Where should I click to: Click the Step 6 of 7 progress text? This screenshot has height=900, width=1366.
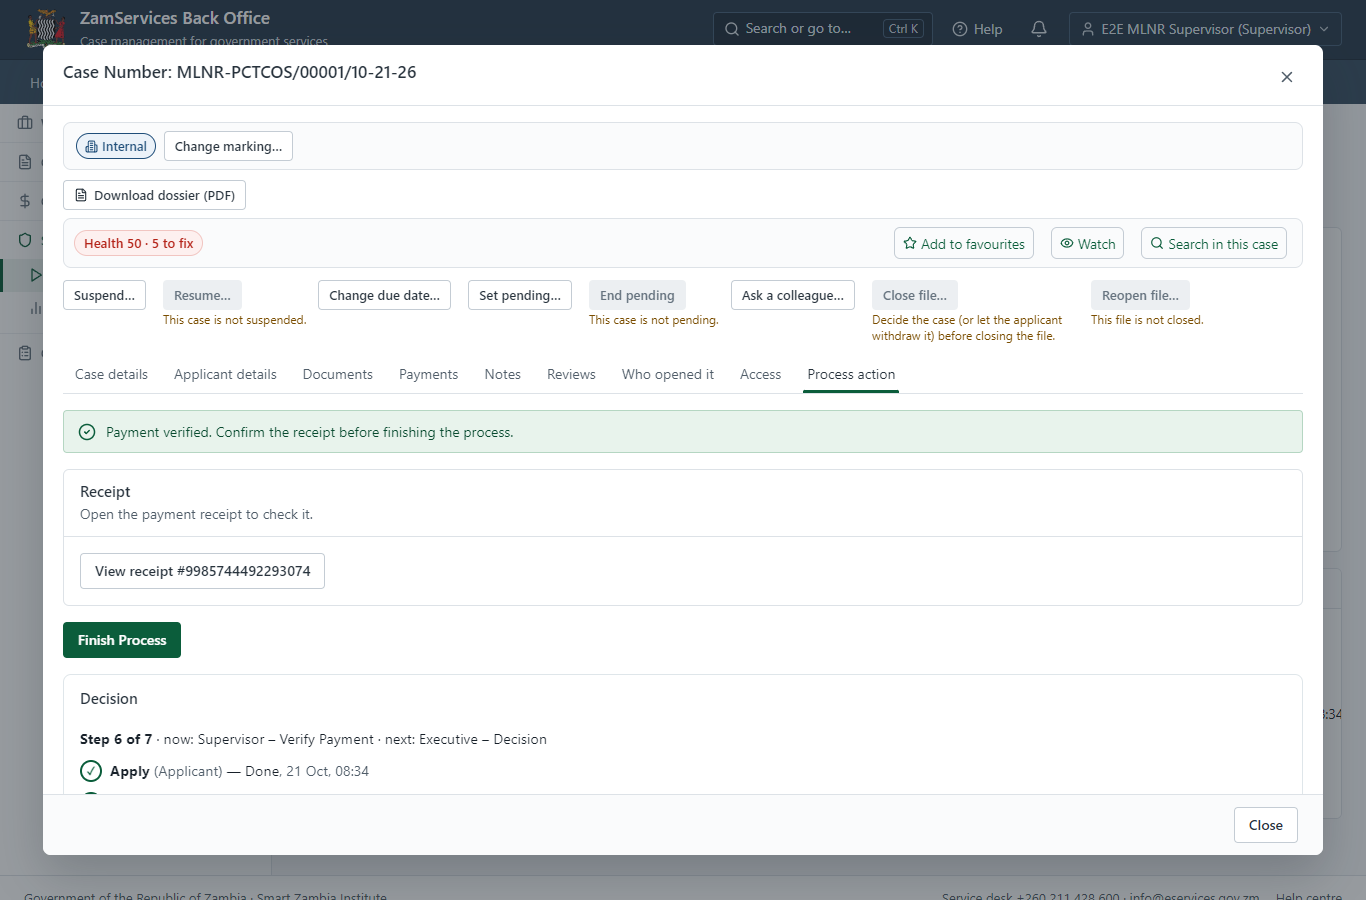click(116, 739)
